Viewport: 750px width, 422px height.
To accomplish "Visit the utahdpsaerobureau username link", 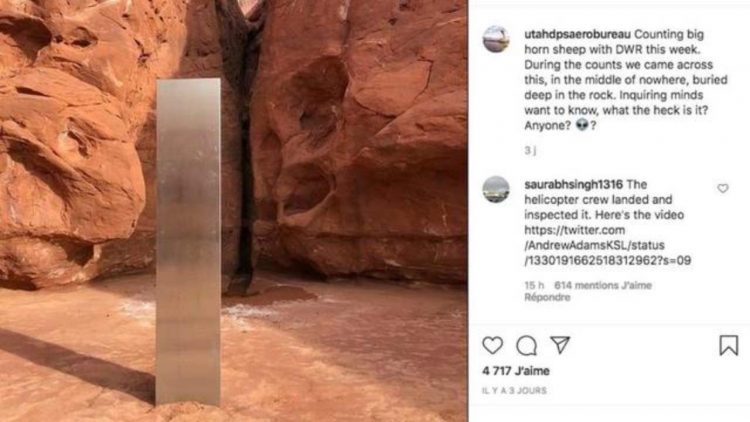I will click(x=577, y=34).
